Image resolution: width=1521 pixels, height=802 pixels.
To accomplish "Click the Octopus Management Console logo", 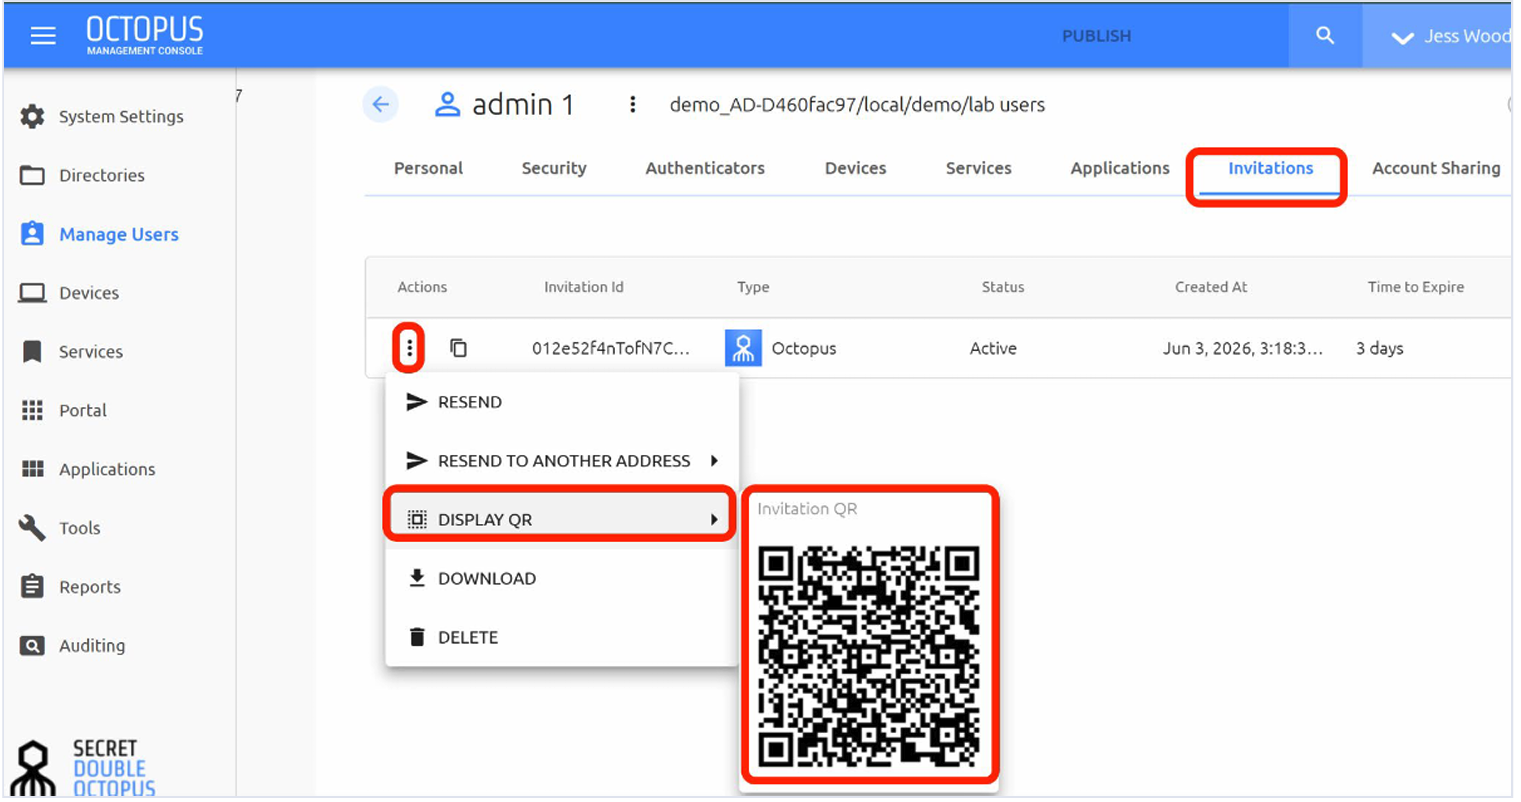I will point(144,35).
